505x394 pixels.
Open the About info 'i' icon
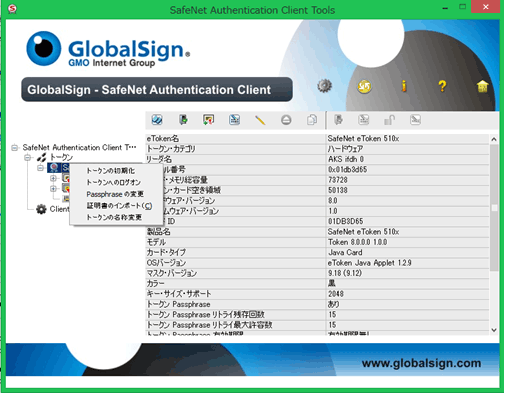[404, 86]
